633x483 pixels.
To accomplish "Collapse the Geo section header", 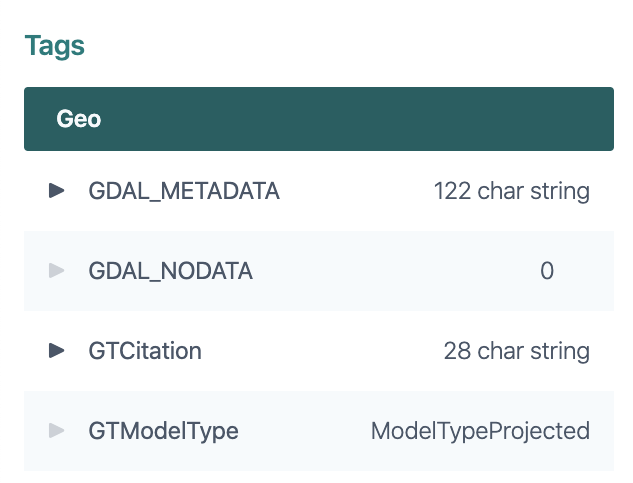I will 79,119.
